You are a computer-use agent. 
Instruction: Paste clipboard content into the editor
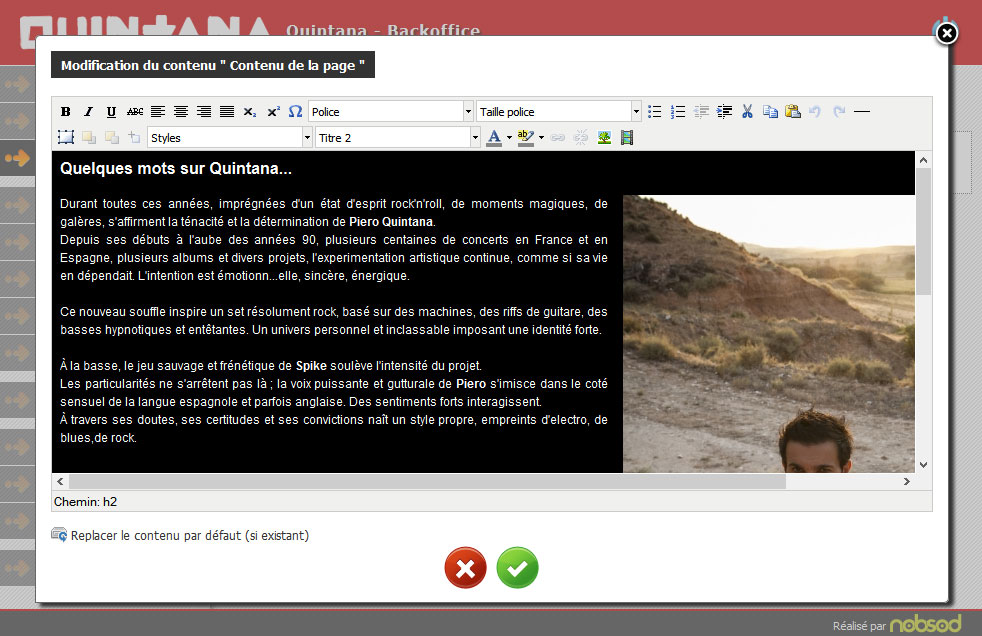point(793,111)
